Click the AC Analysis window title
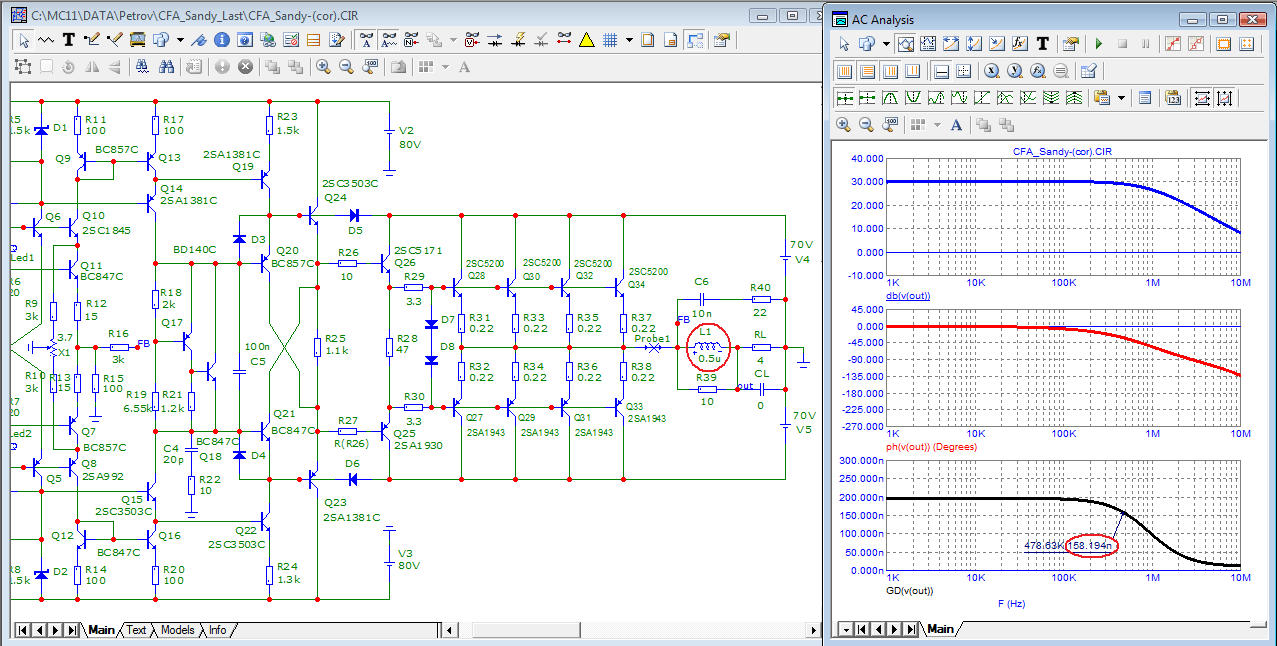This screenshot has width=1277, height=646. 882,19
